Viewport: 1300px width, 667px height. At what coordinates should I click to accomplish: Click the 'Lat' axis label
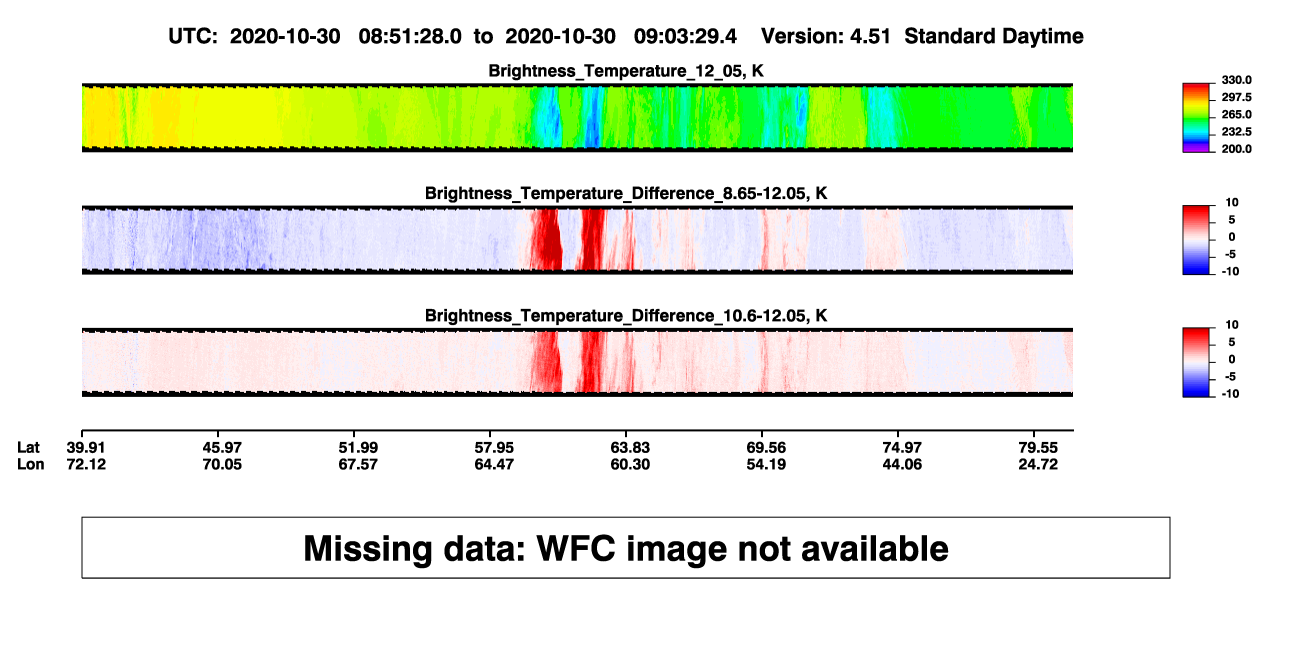click(x=29, y=447)
